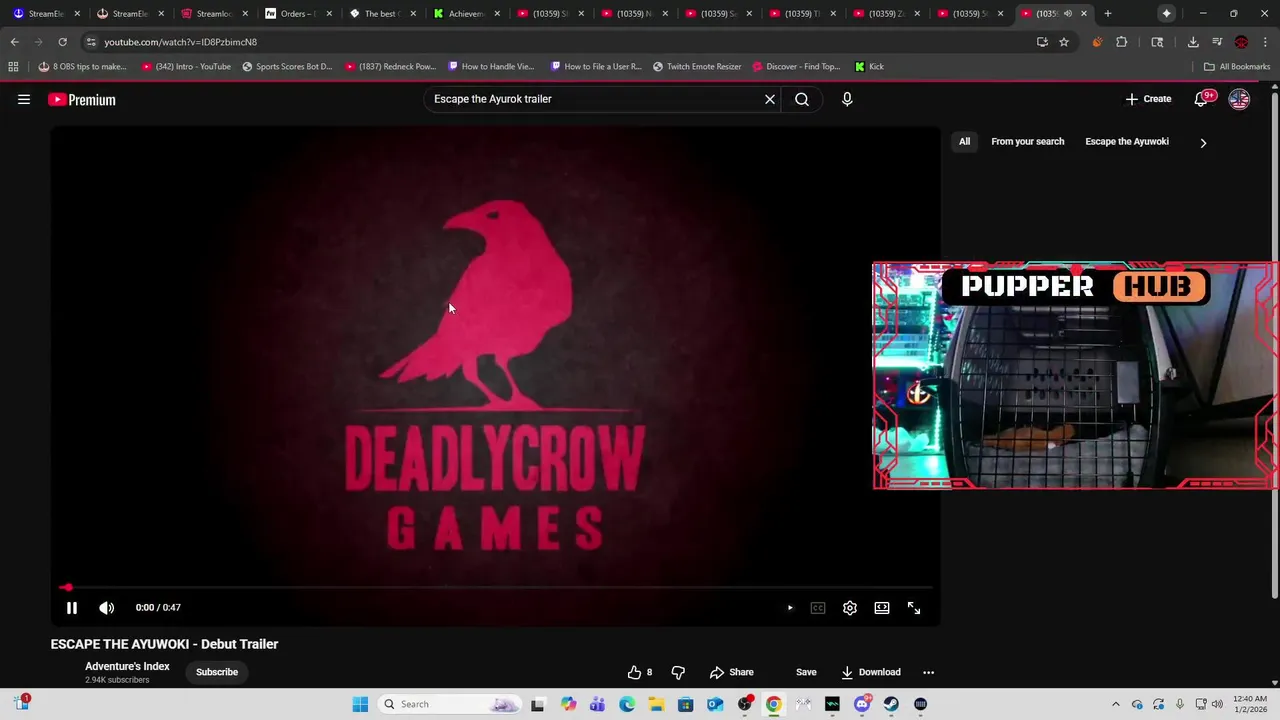Switch to the Orders tab
Viewport: 1280px width, 720px height.
(x=299, y=14)
